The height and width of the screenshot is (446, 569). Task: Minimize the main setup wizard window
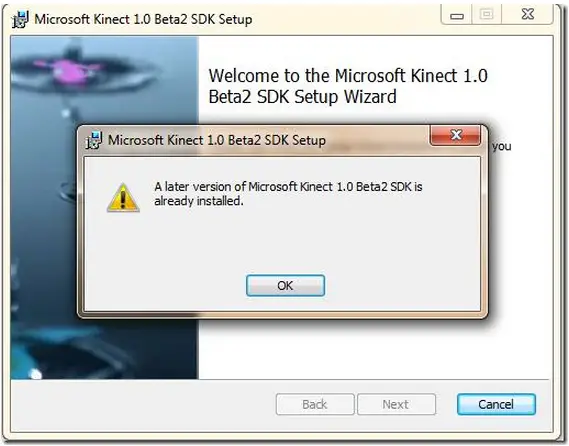[x=457, y=15]
